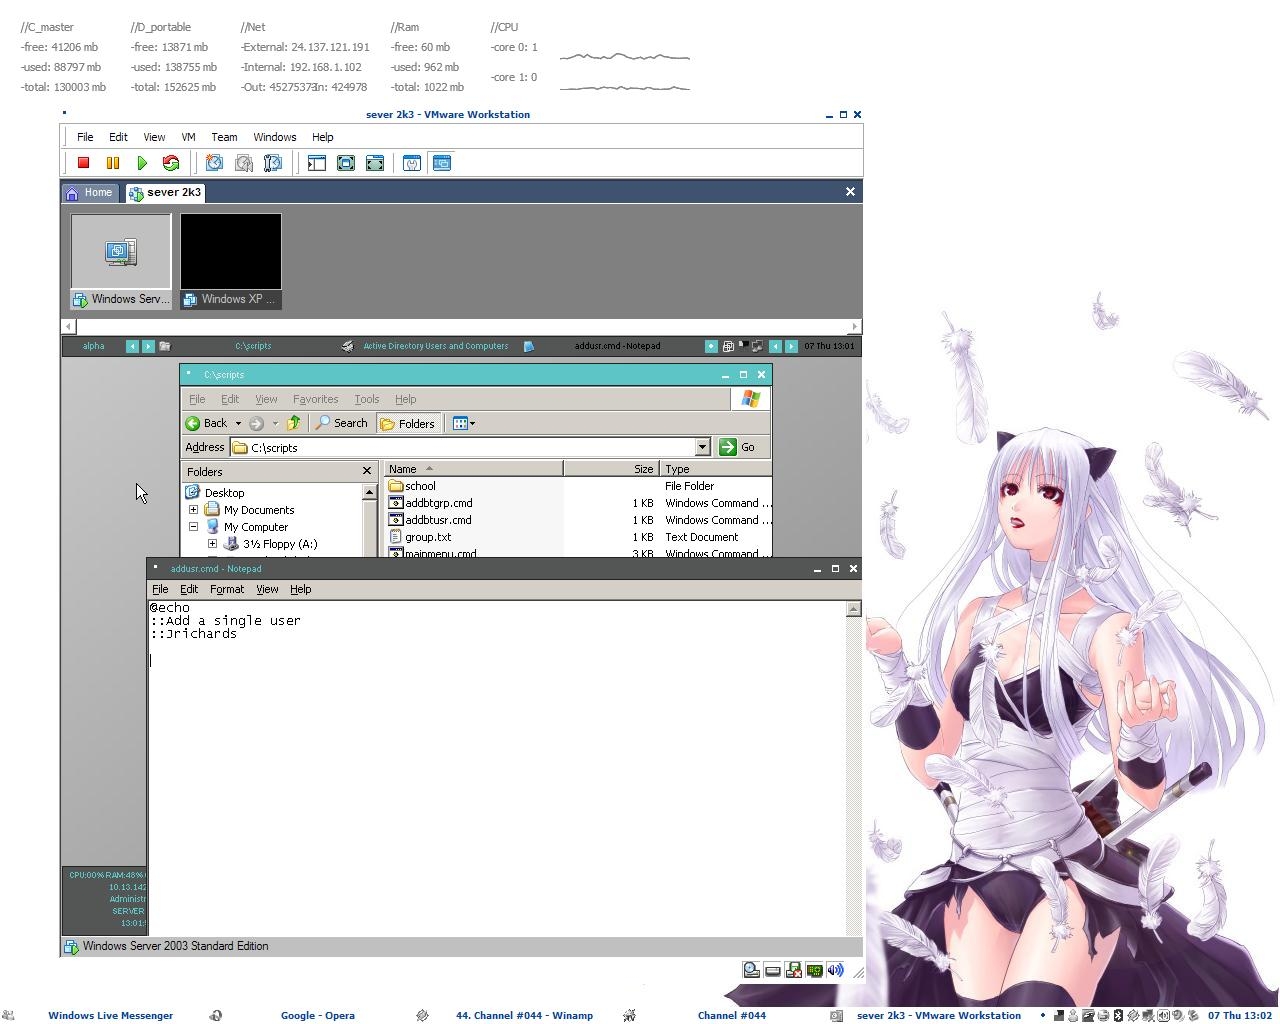Open summary view icon in VMware toolbar
Viewport: 1280px width, 1024px height.
411,163
